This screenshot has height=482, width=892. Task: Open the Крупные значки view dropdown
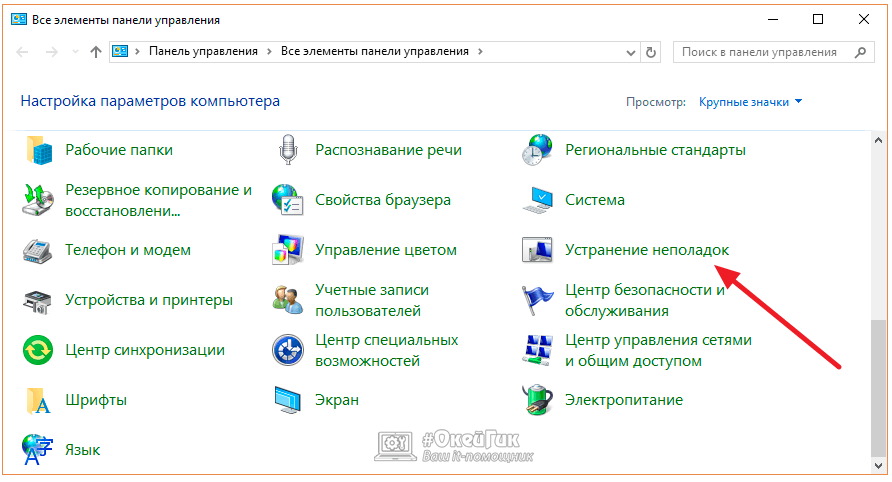(750, 102)
